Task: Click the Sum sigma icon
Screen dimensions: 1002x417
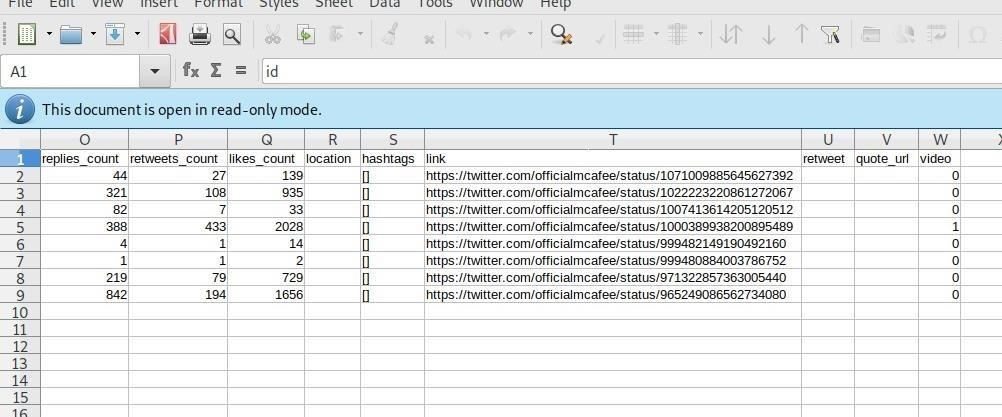Action: pos(216,70)
